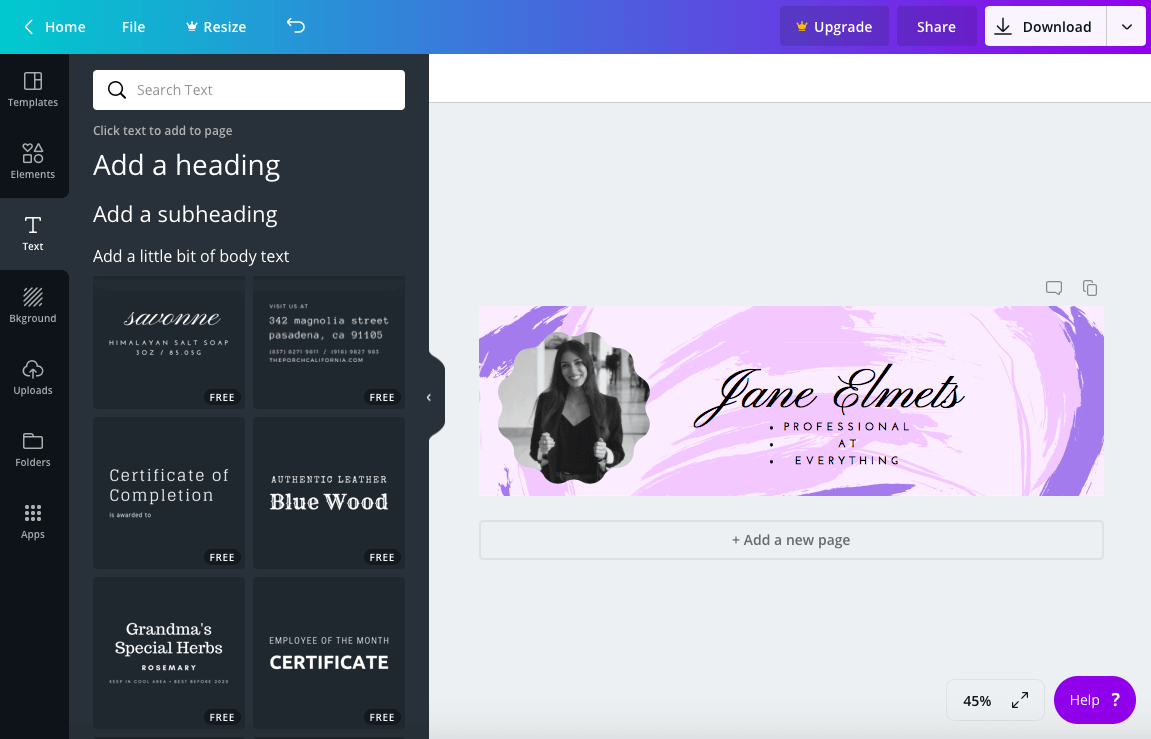The image size is (1151, 739).
Task: Expand the Download options dropdown arrow
Action: point(1127,27)
